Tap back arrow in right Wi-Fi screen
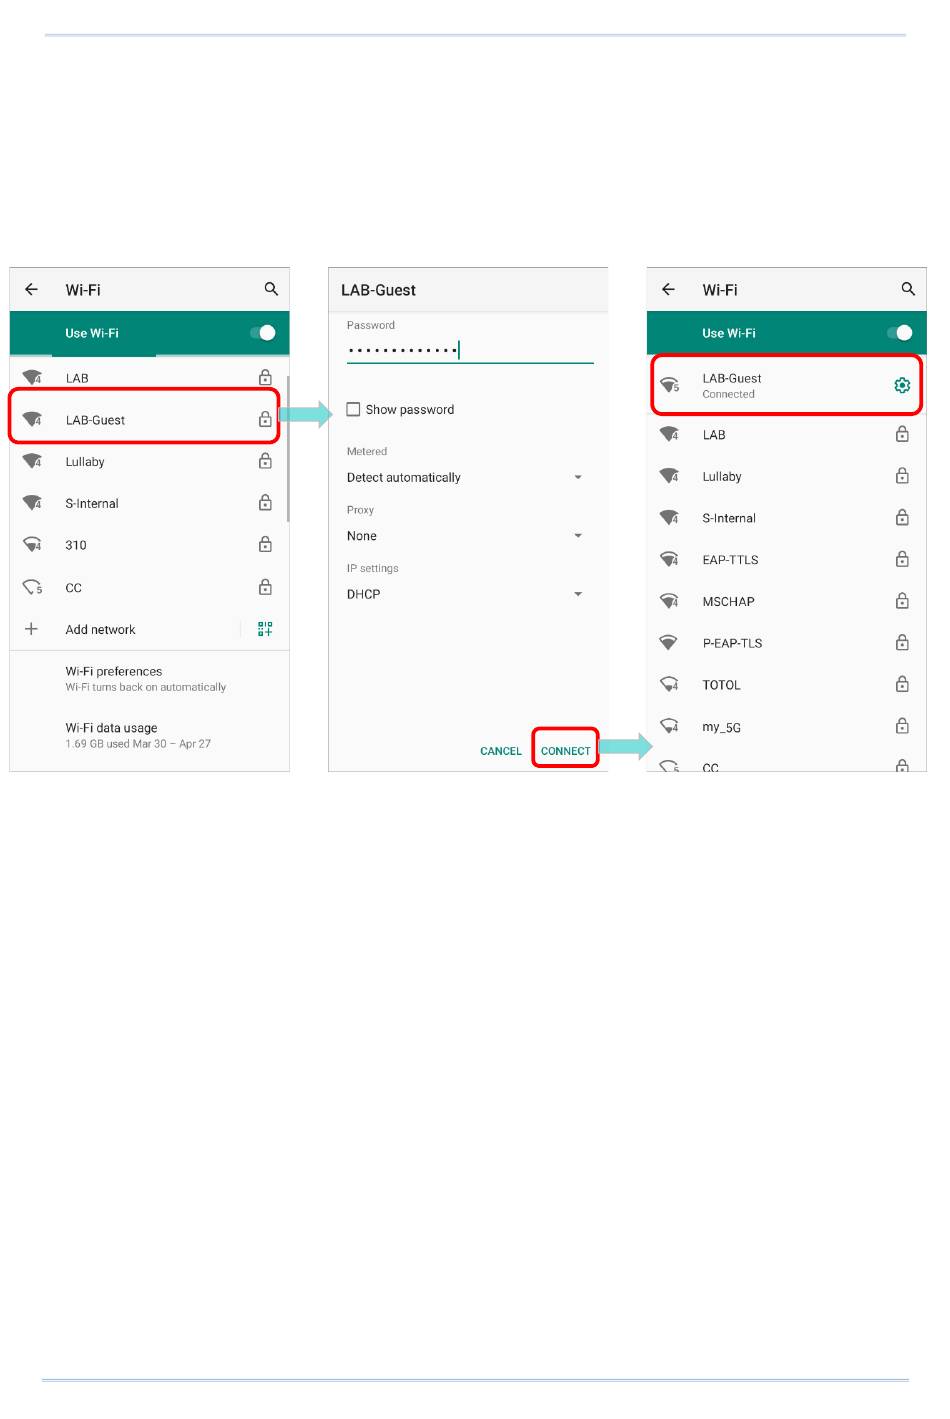 669,289
